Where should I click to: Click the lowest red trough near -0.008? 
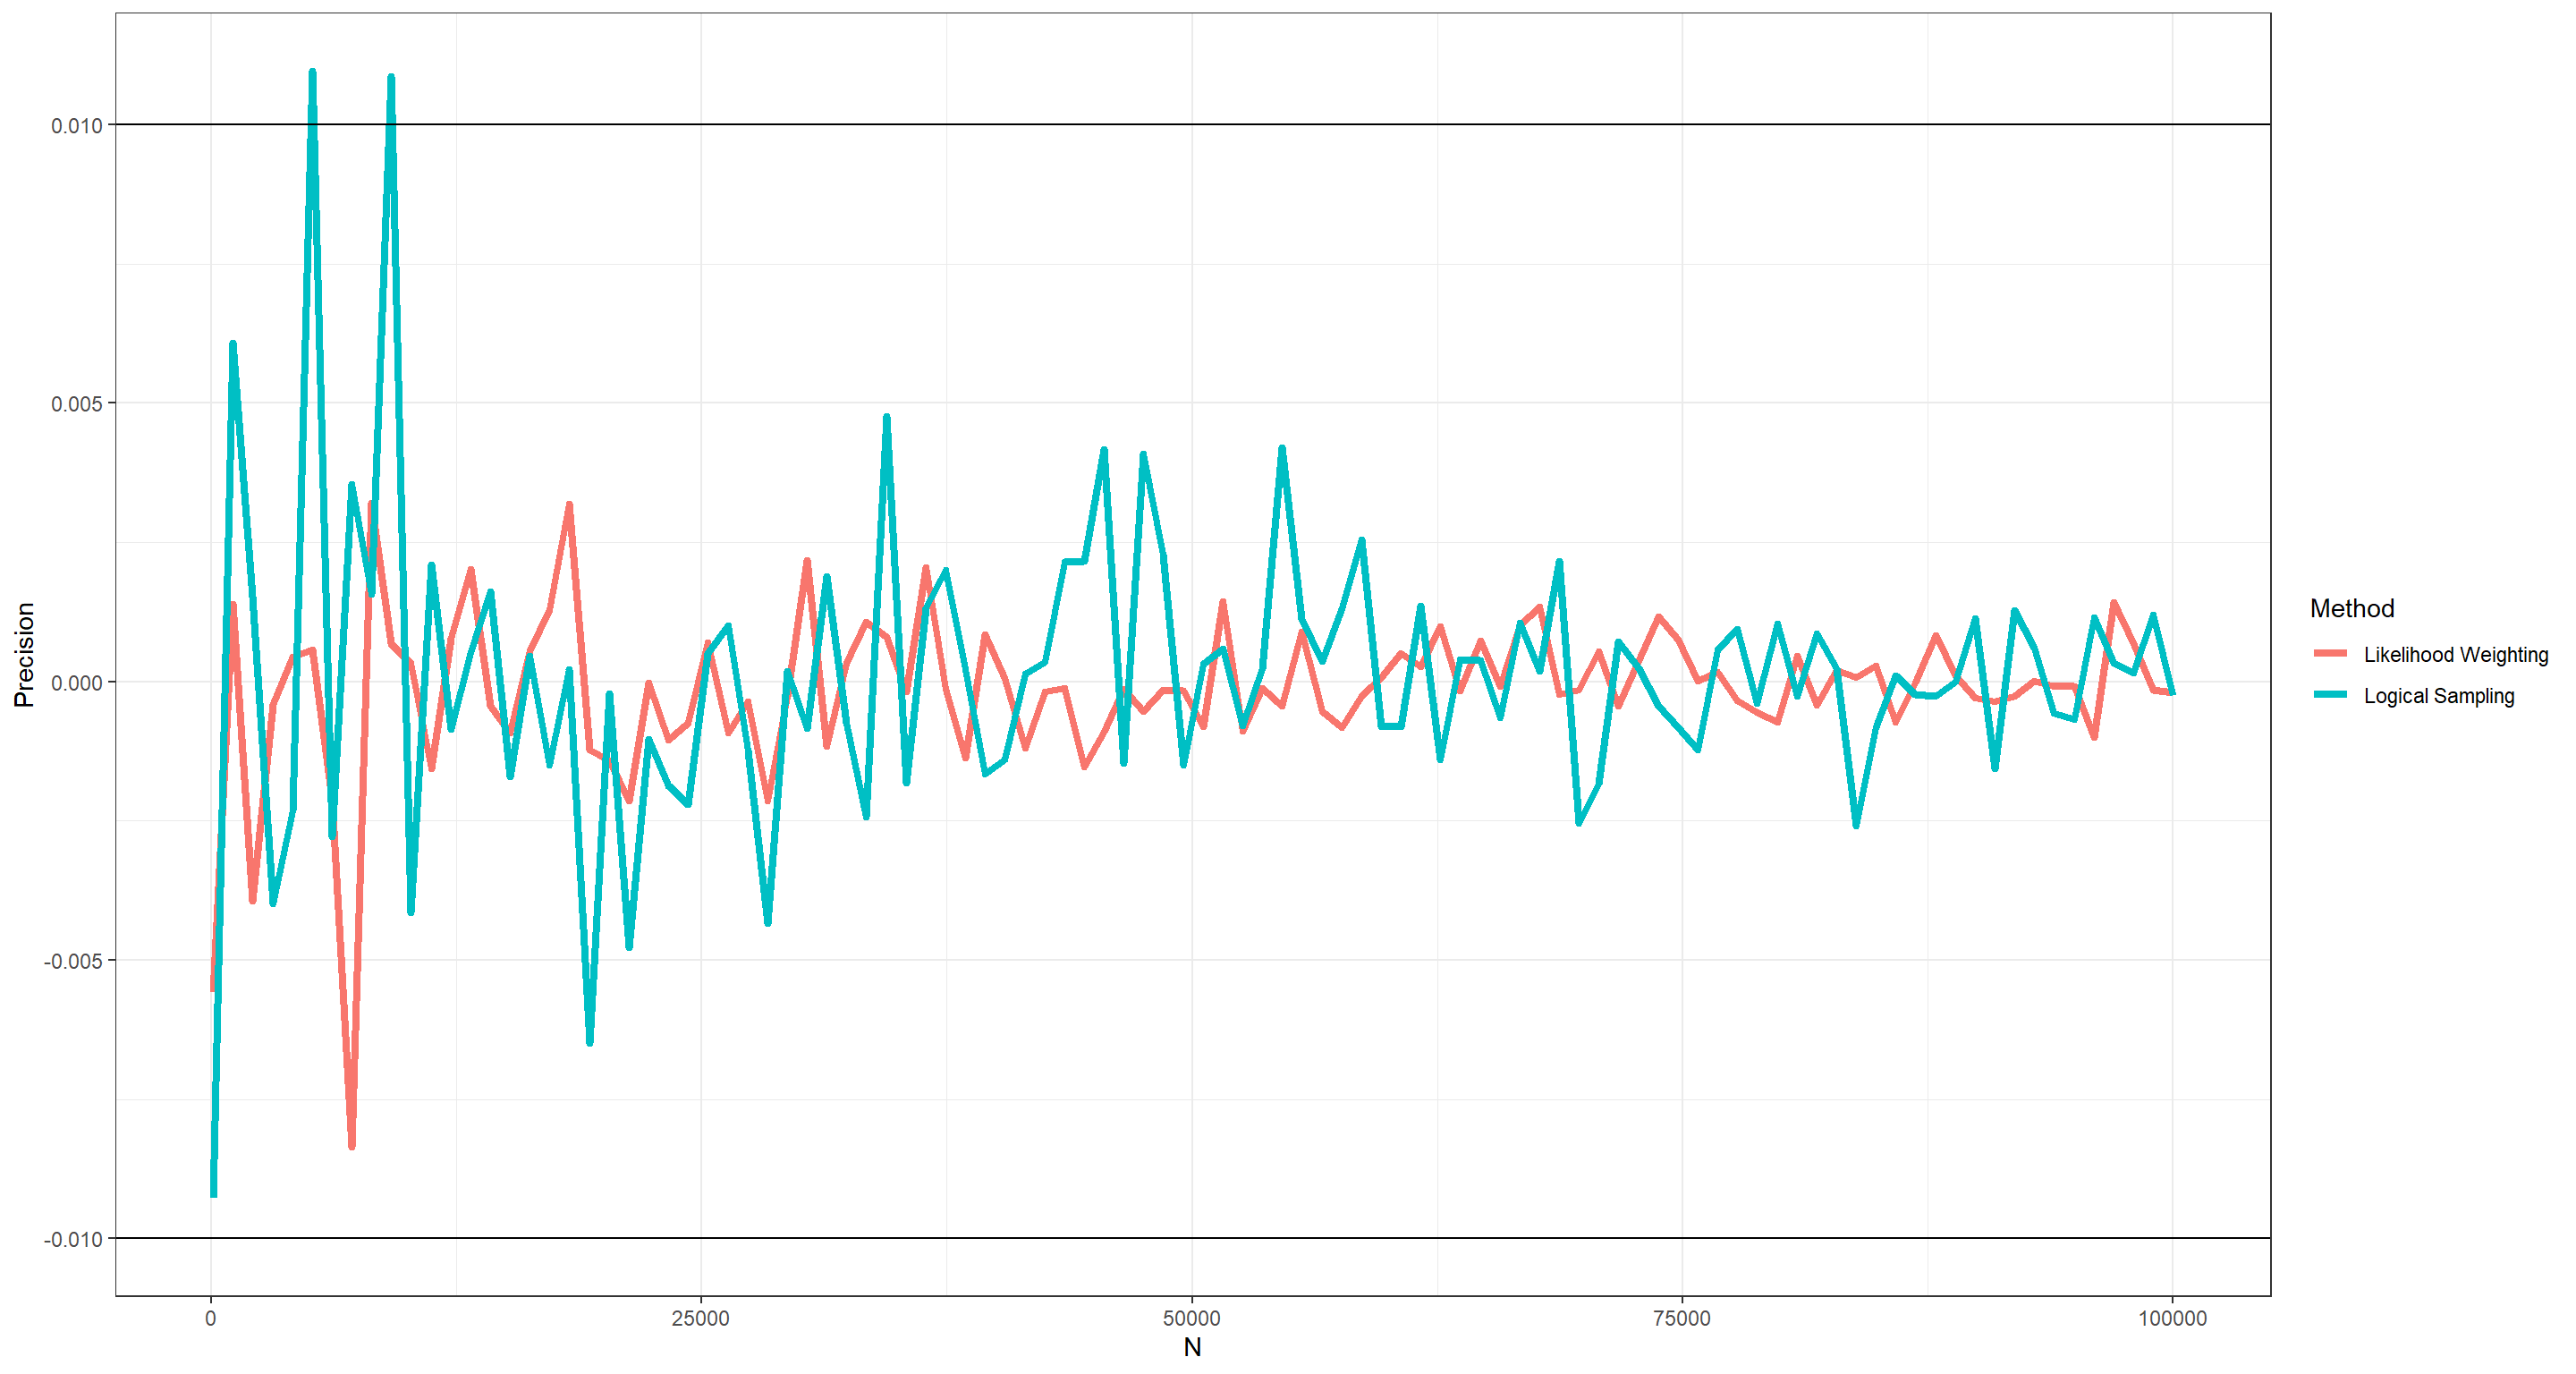click(352, 1145)
